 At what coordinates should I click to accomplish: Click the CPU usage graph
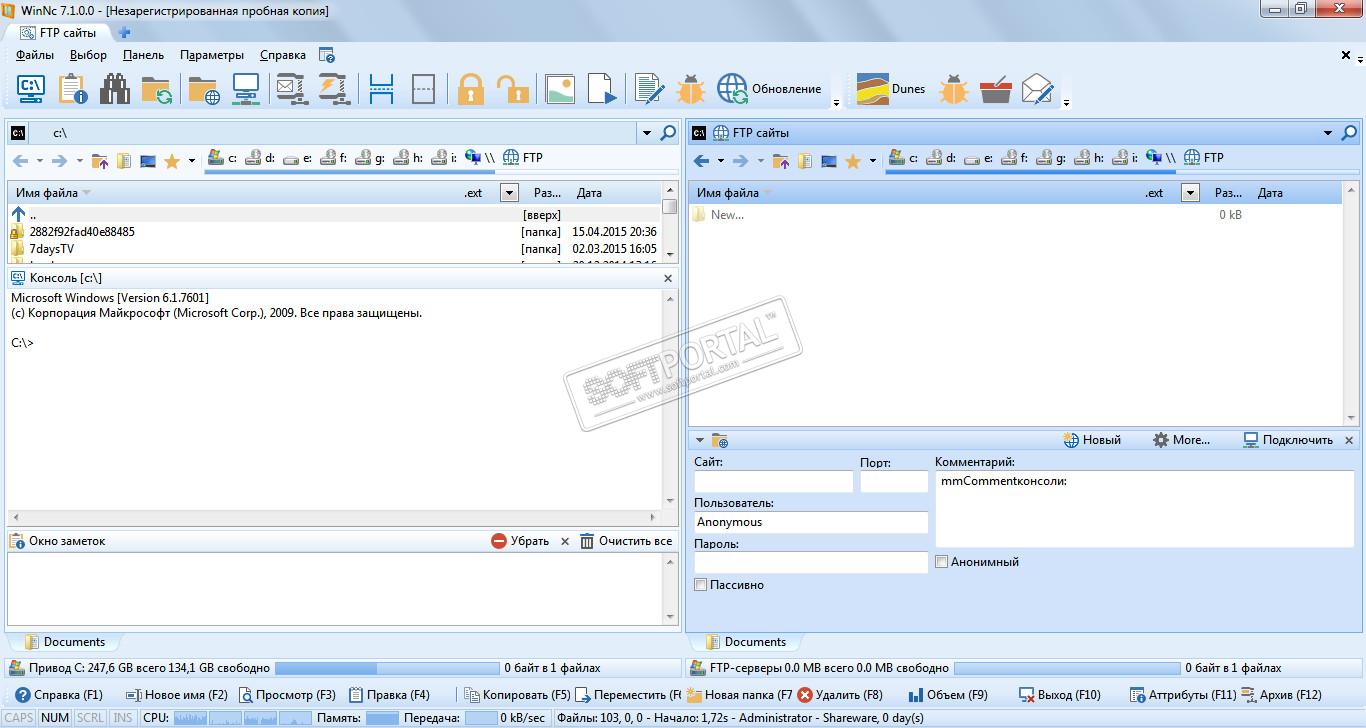click(242, 718)
